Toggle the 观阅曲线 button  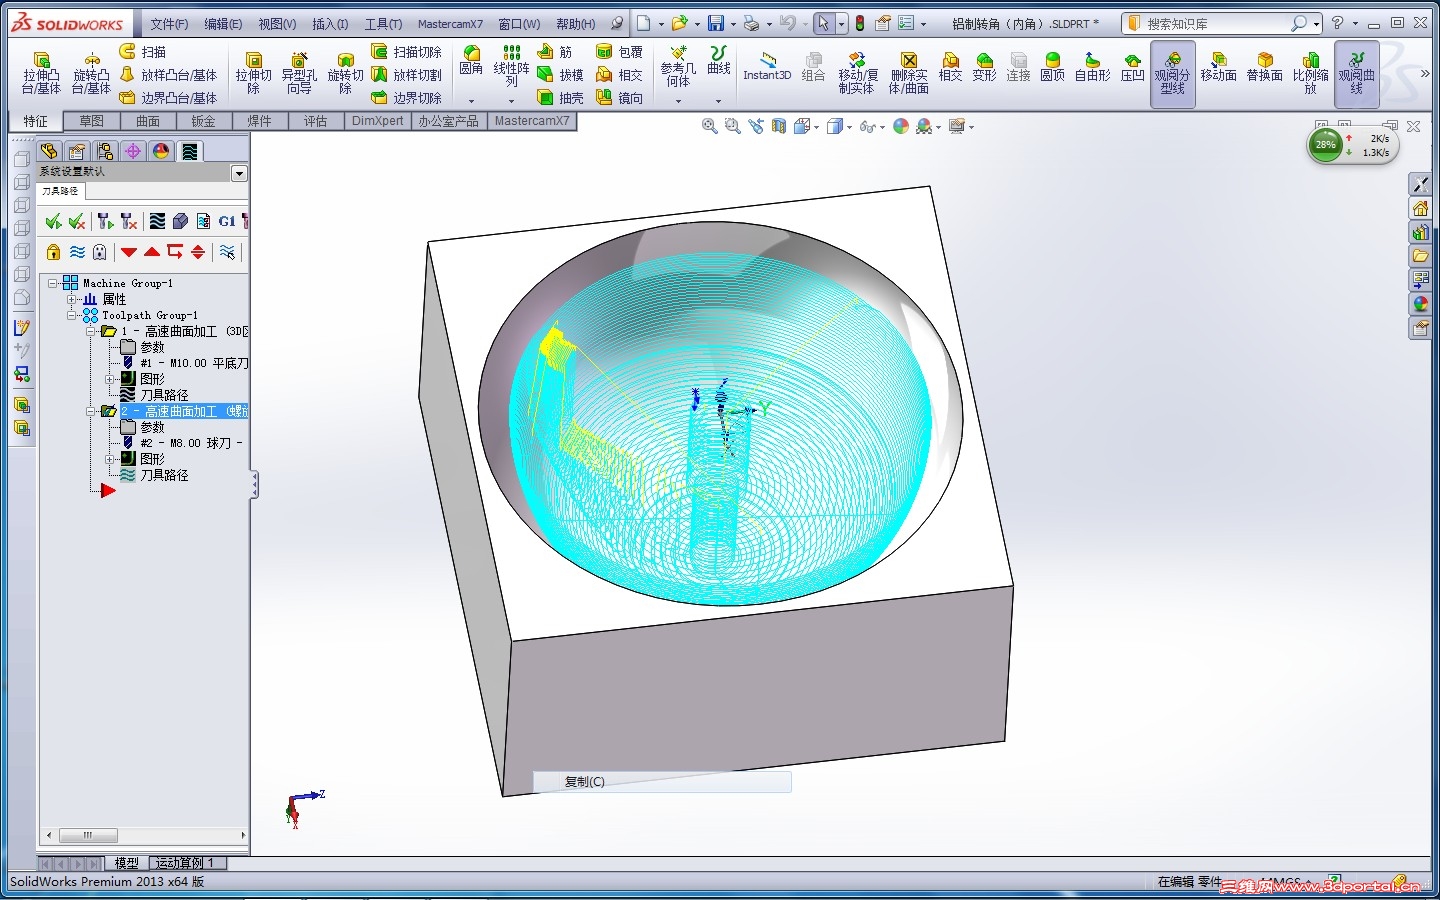1356,74
